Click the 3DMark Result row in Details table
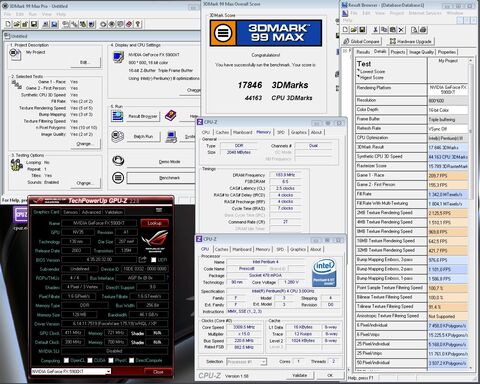The width and height of the screenshot is (480, 384). point(412,147)
